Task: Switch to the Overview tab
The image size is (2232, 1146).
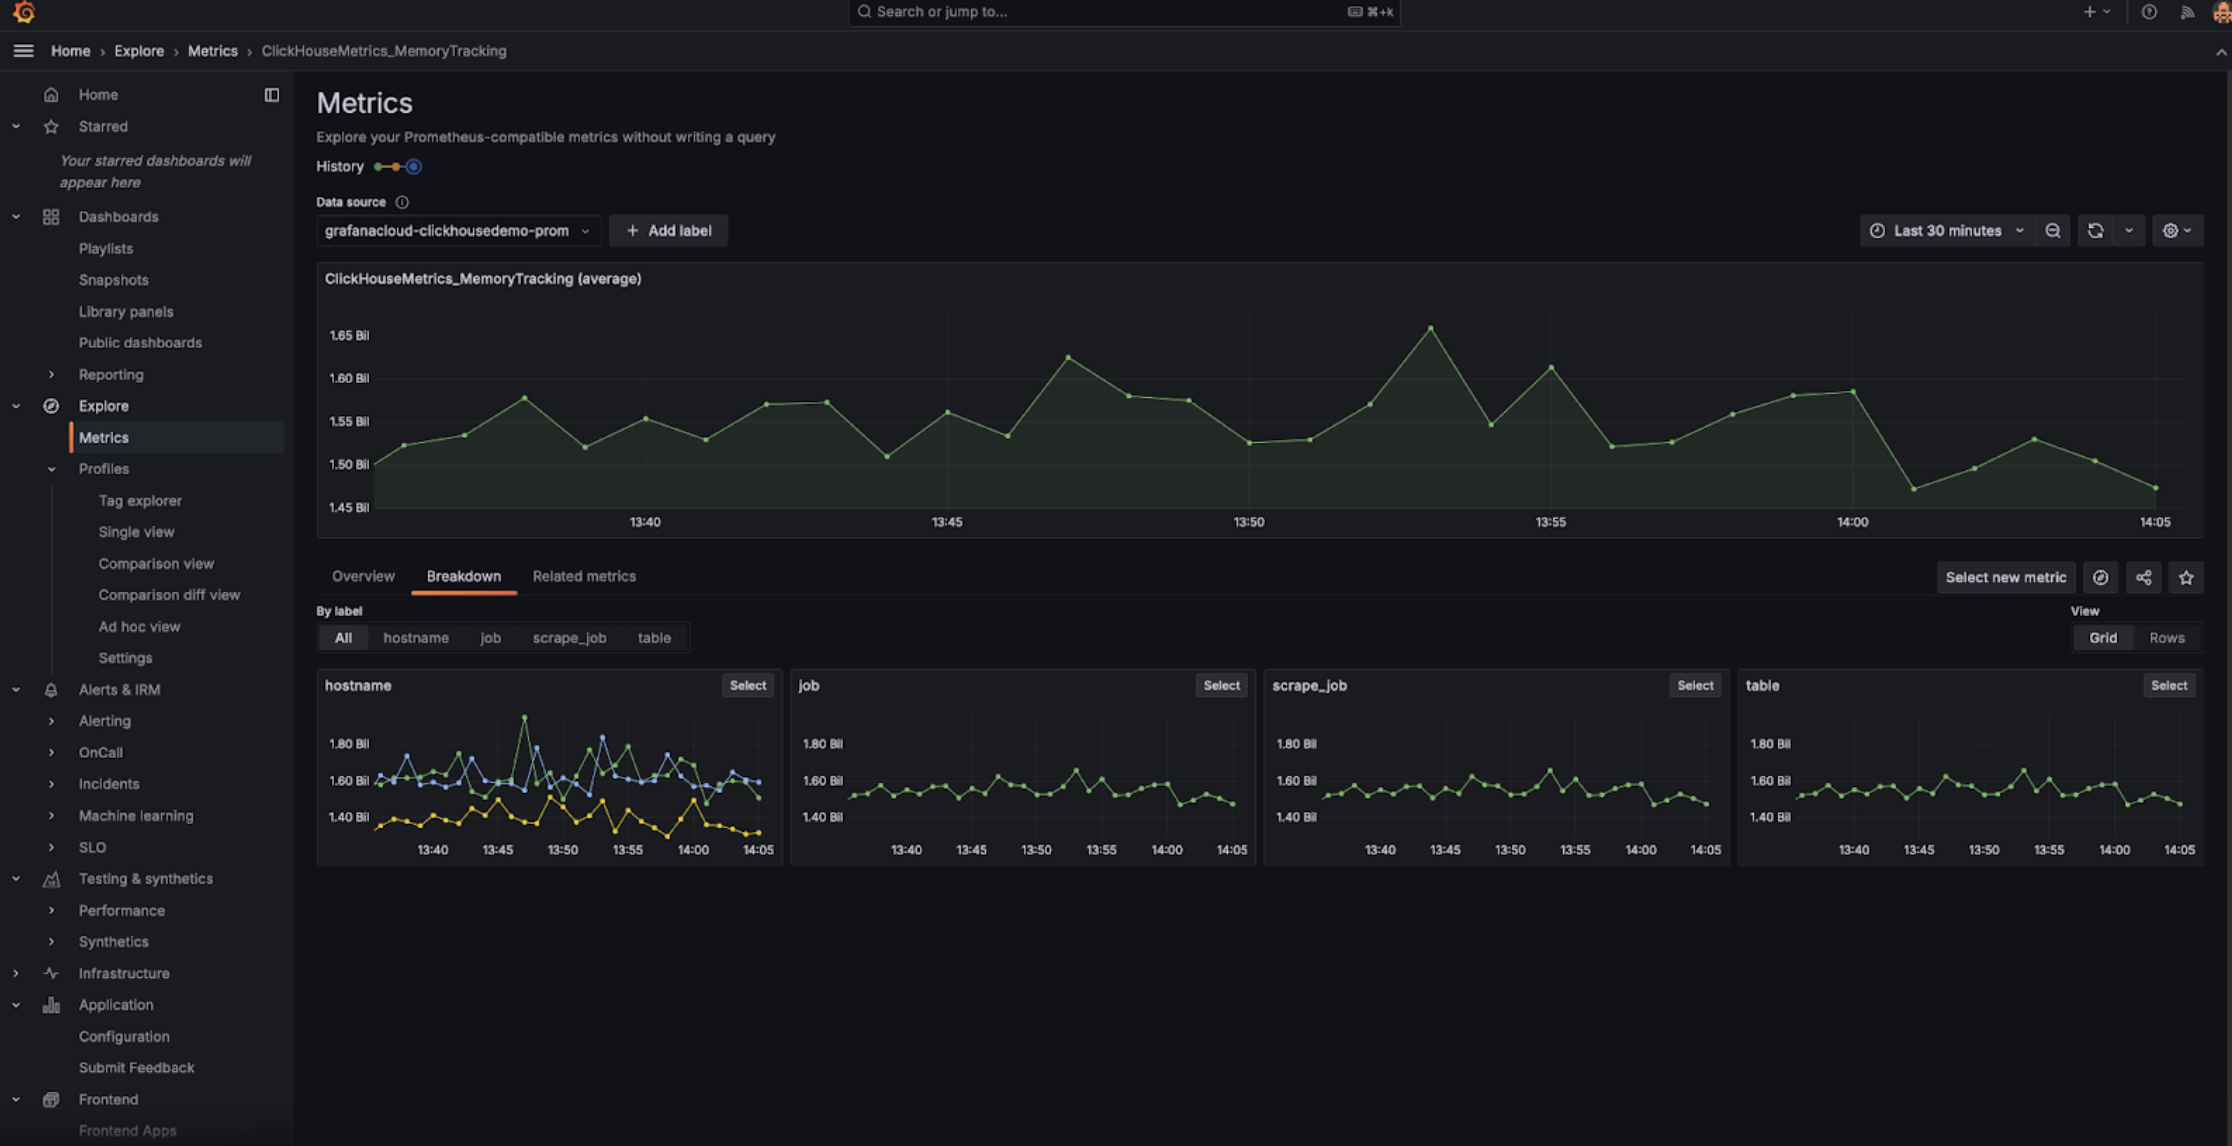Action: tap(362, 576)
